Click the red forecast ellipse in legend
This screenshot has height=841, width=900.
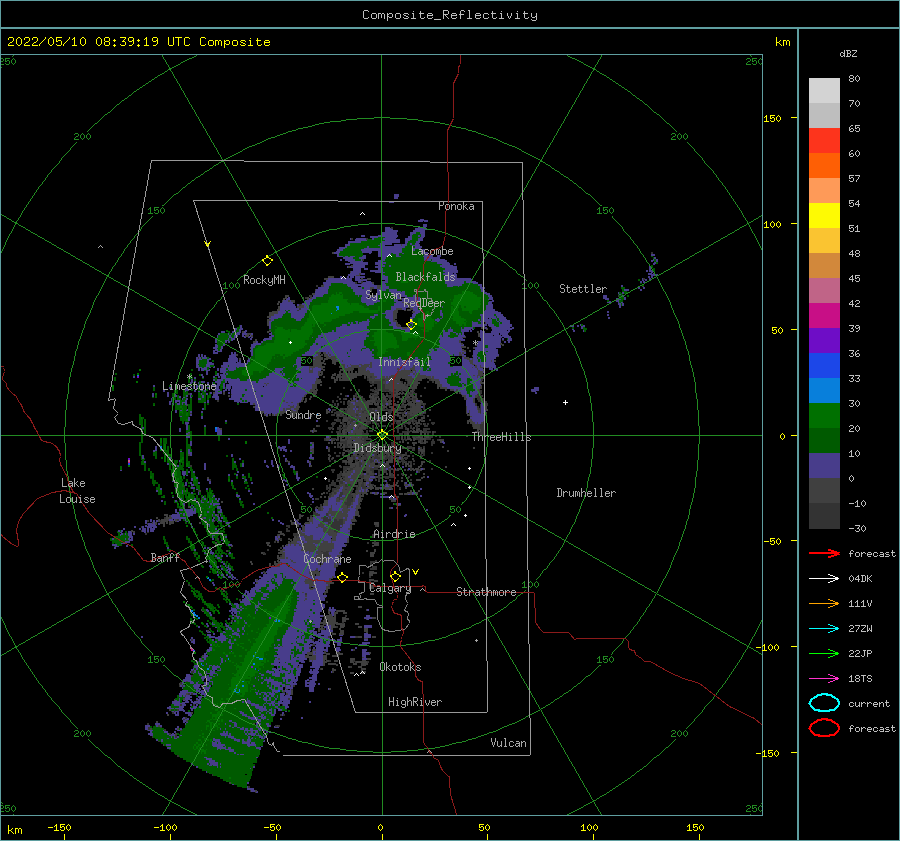click(824, 728)
